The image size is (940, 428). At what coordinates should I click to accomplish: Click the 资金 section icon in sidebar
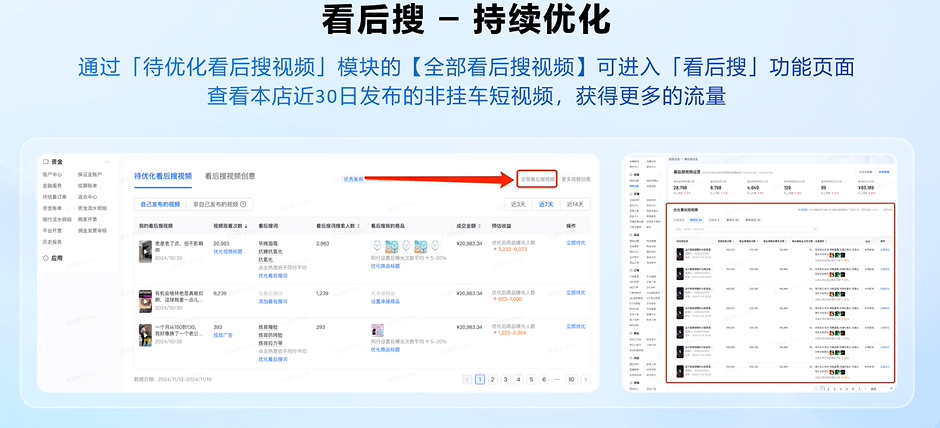[46, 161]
